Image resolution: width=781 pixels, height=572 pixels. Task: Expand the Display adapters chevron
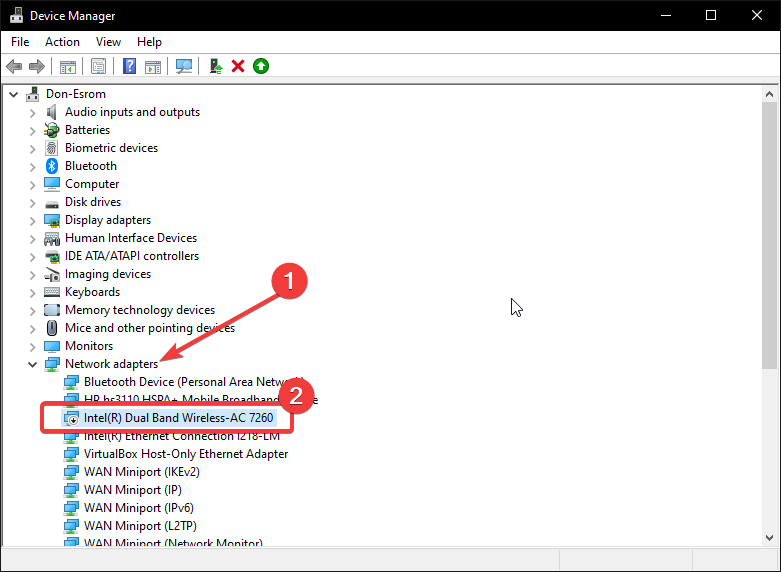[33, 220]
